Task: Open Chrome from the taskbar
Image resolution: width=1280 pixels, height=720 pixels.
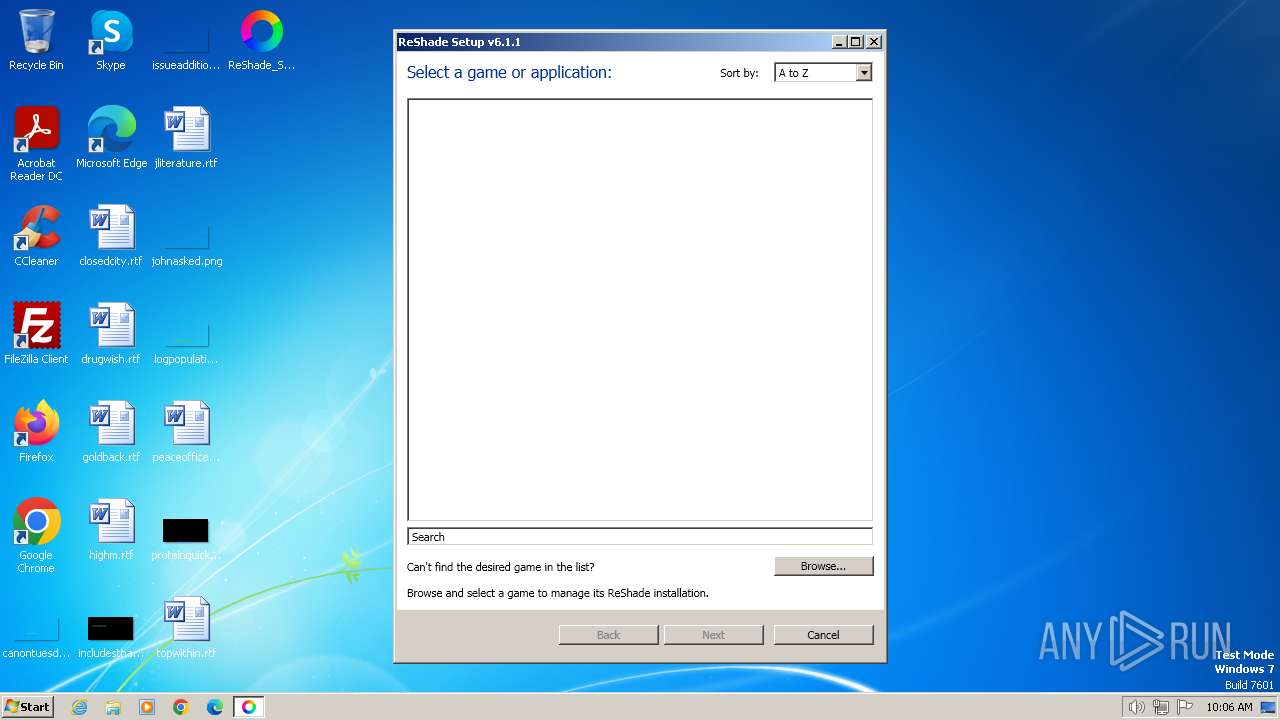Action: (x=181, y=707)
